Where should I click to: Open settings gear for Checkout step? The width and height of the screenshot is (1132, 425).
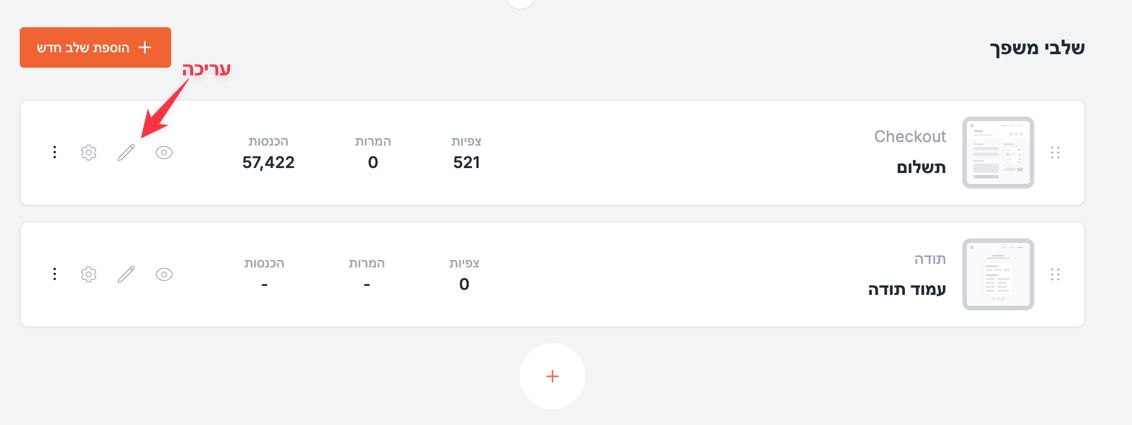pyautogui.click(x=89, y=153)
